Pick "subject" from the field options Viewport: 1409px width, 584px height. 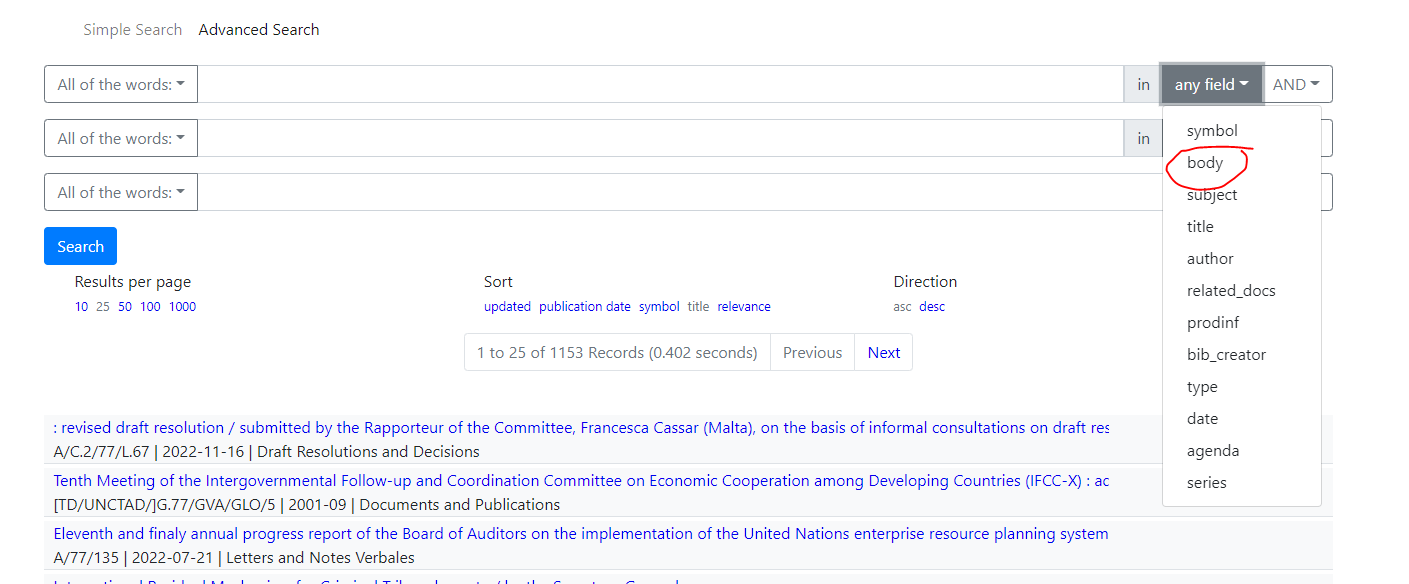click(x=1212, y=194)
